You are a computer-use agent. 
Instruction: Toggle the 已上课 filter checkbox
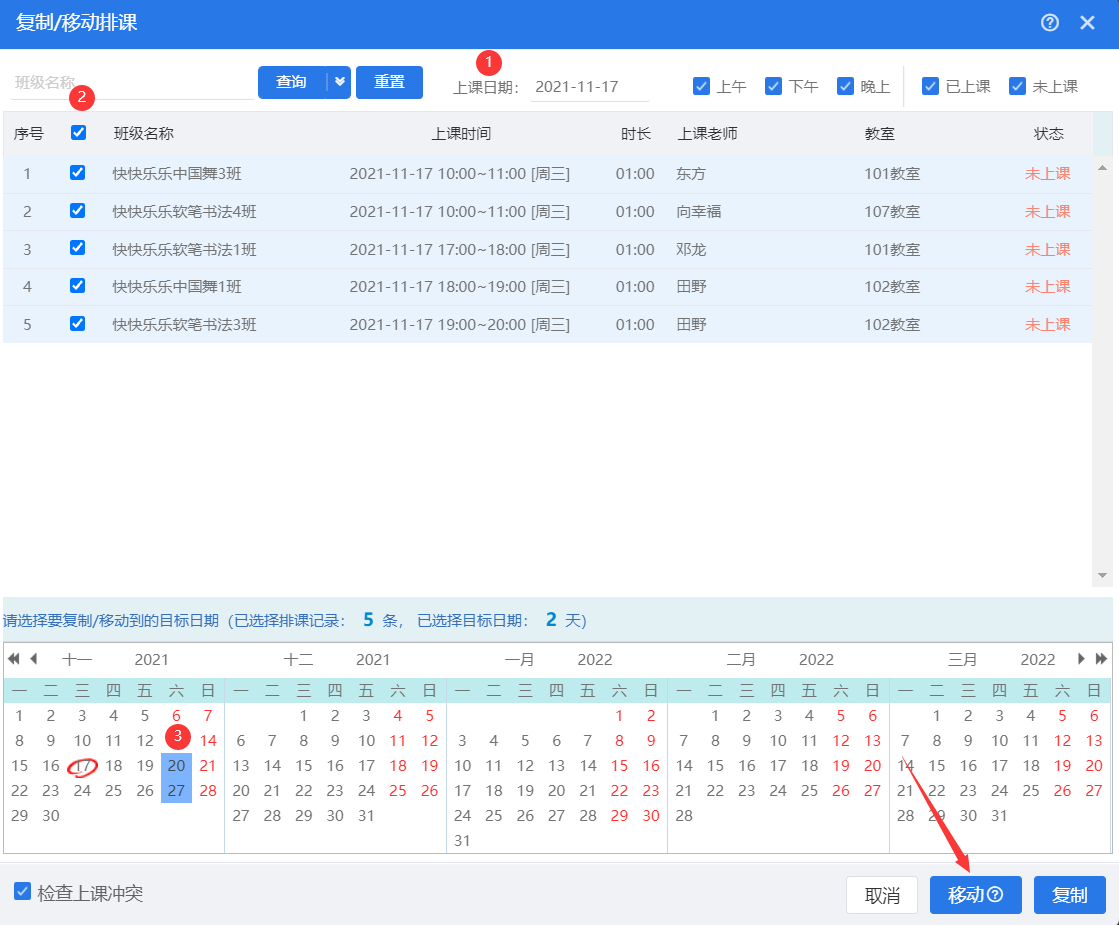(x=930, y=86)
